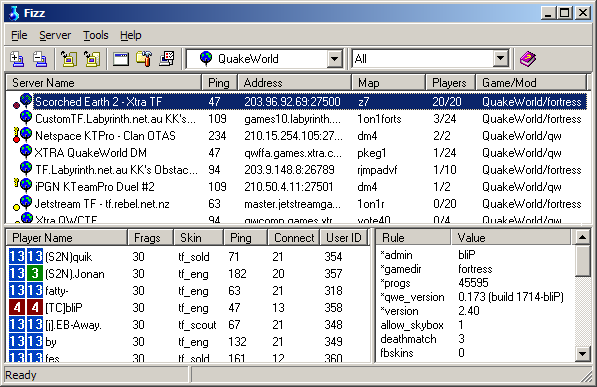Click the Value column header

[511, 238]
